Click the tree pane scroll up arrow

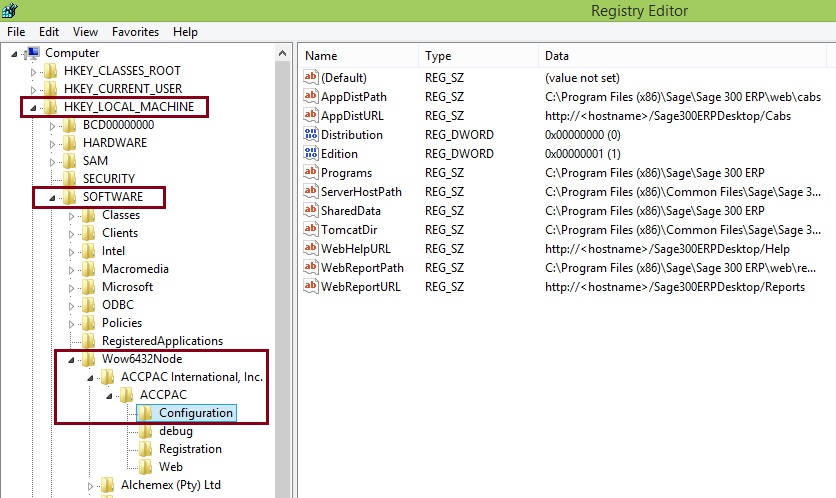pyautogui.click(x=283, y=53)
